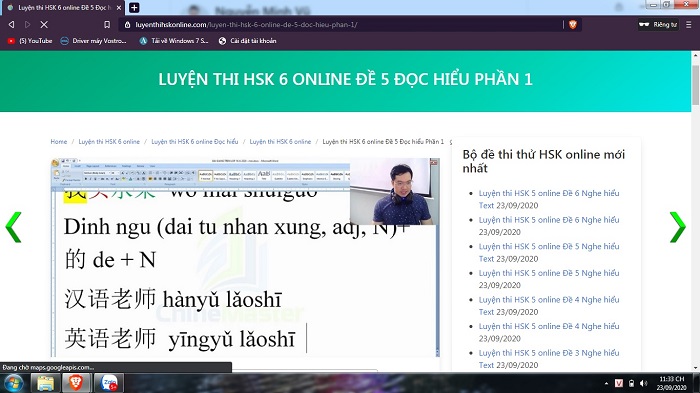Open a new tab with plus button
The image size is (700, 393).
click(x=134, y=8)
